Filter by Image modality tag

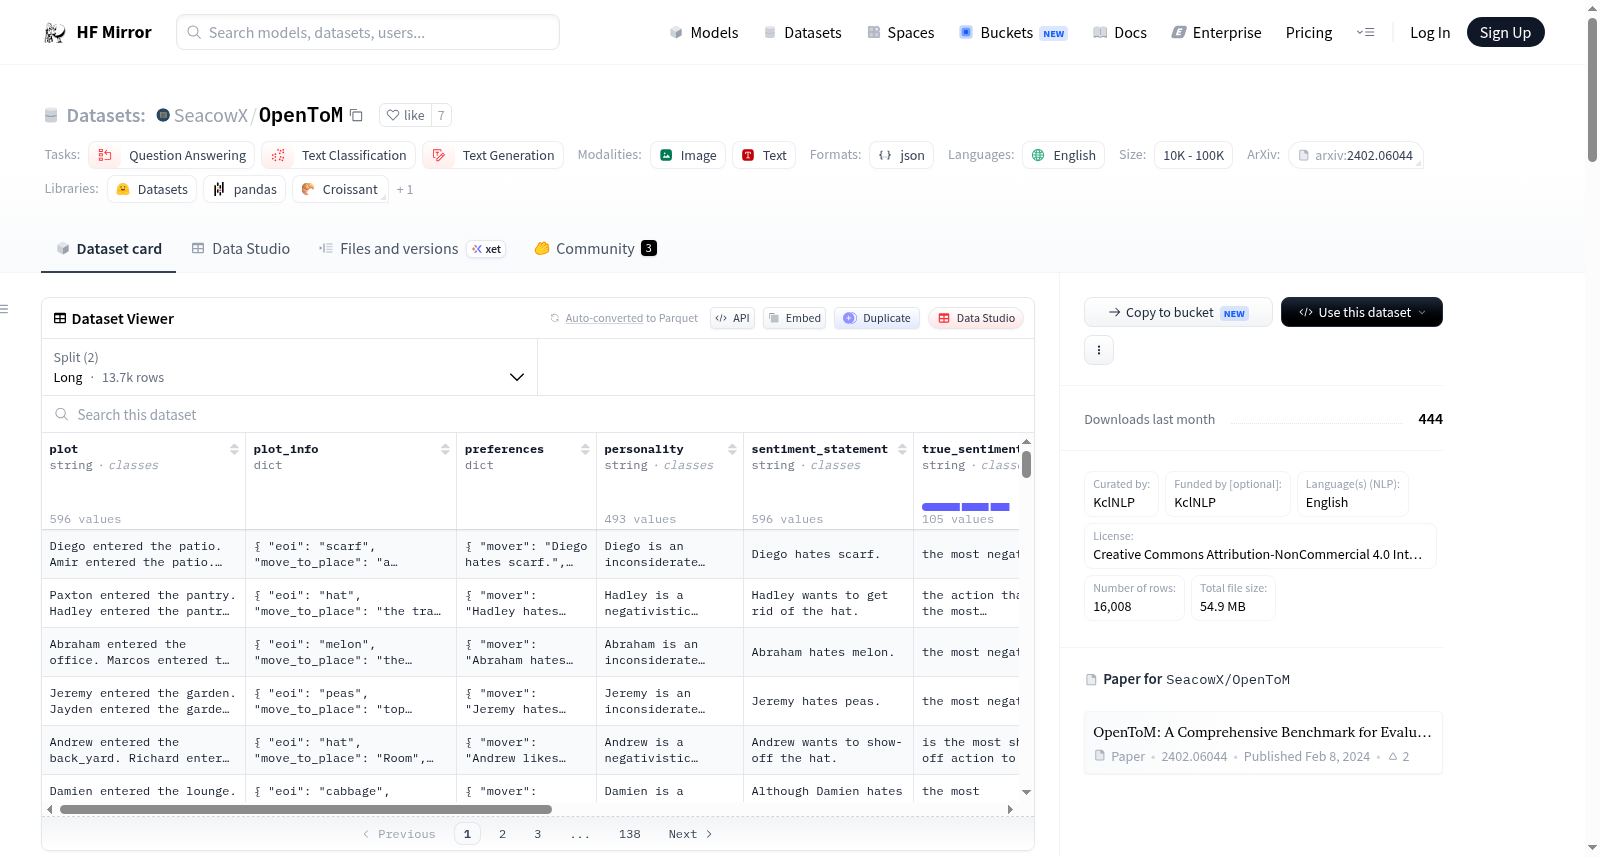pos(688,155)
